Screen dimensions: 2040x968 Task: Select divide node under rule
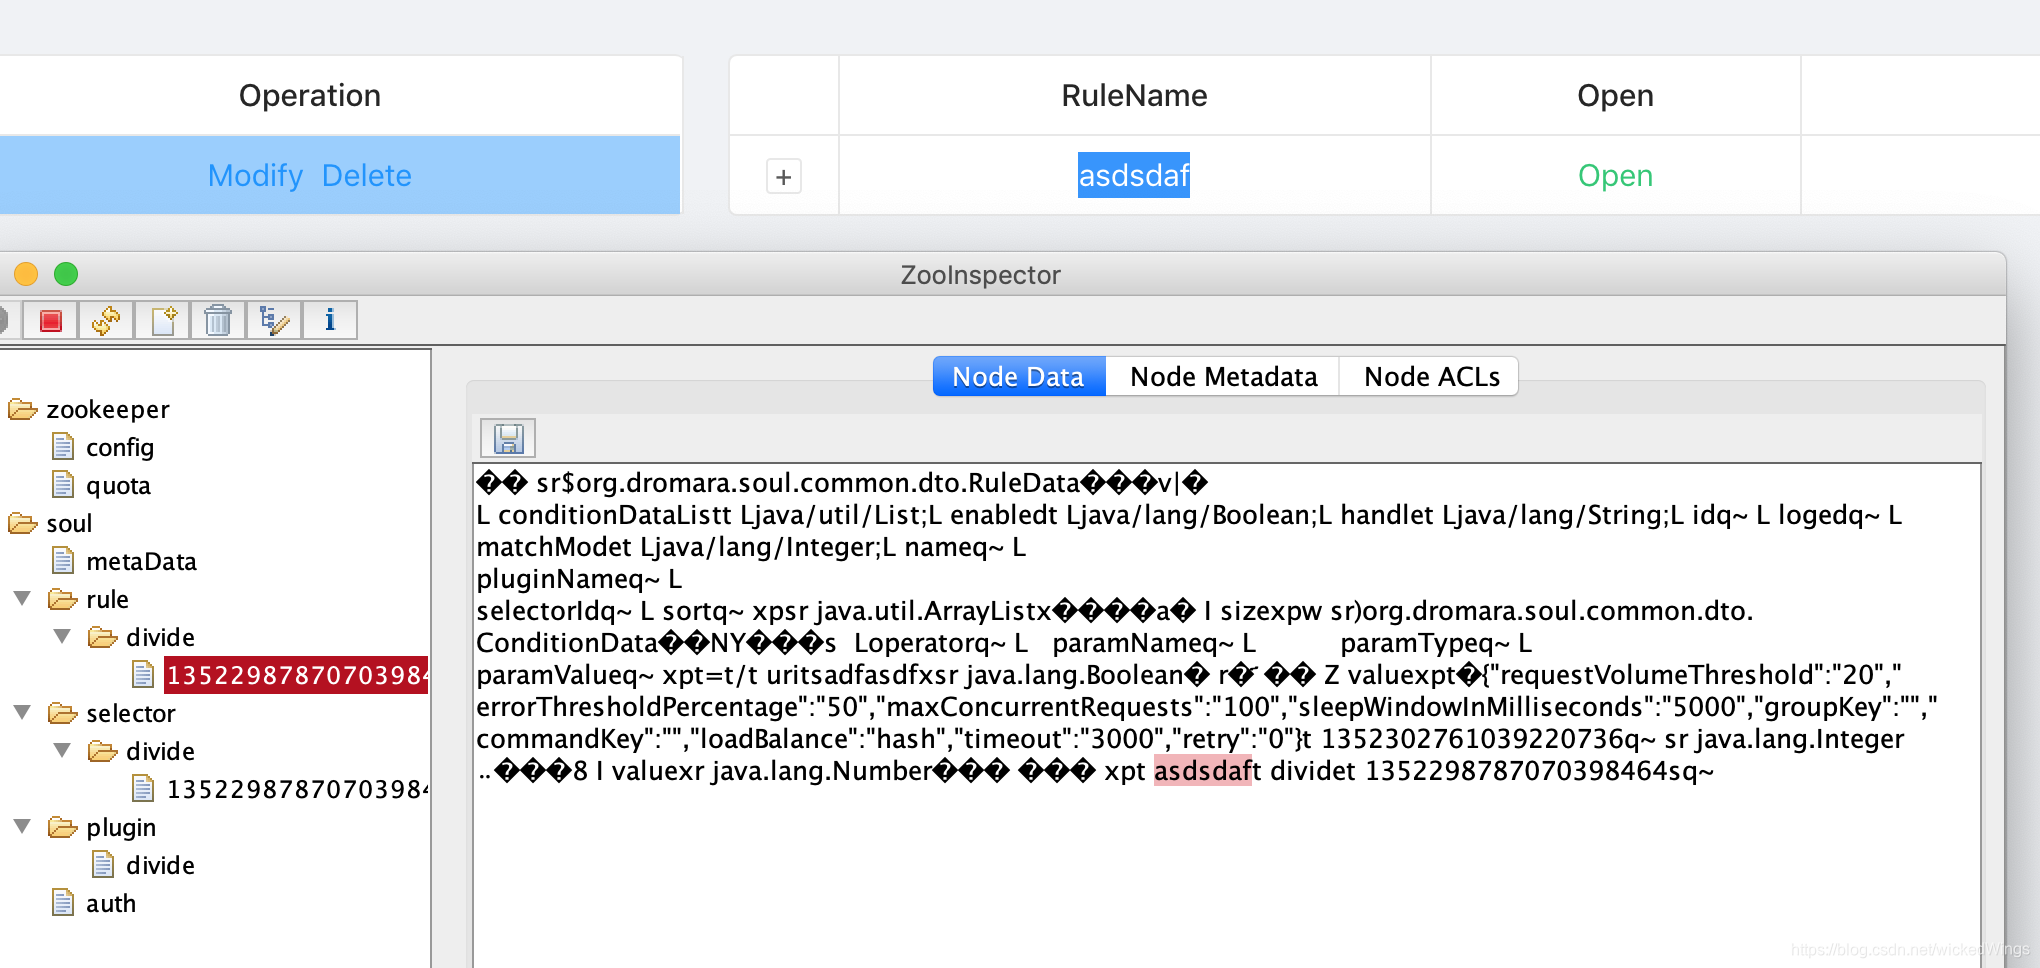pos(160,637)
